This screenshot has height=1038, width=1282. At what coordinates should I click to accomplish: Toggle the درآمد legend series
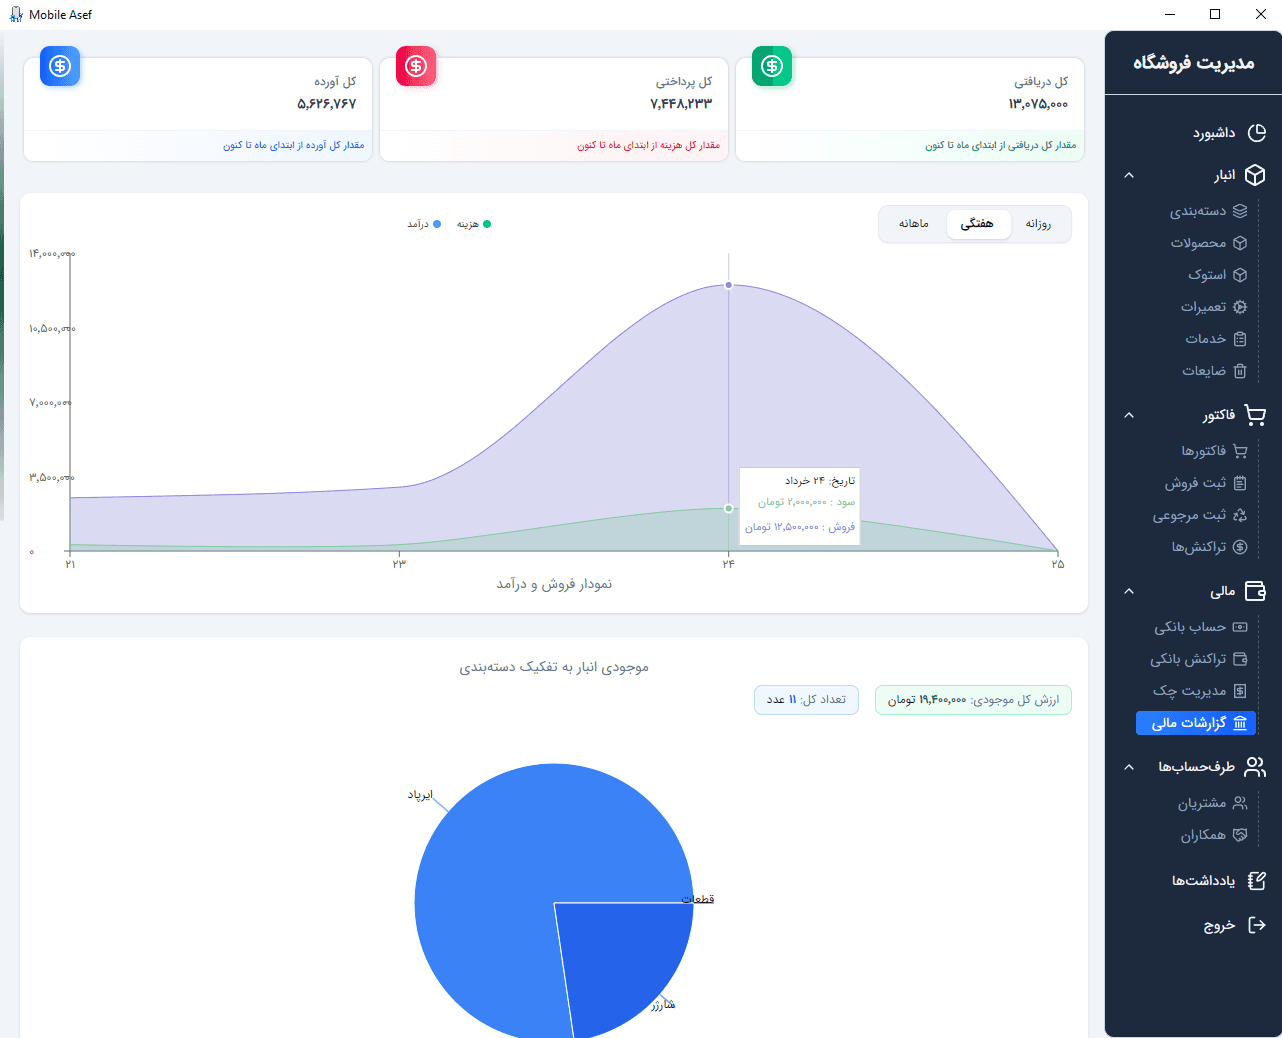click(424, 224)
